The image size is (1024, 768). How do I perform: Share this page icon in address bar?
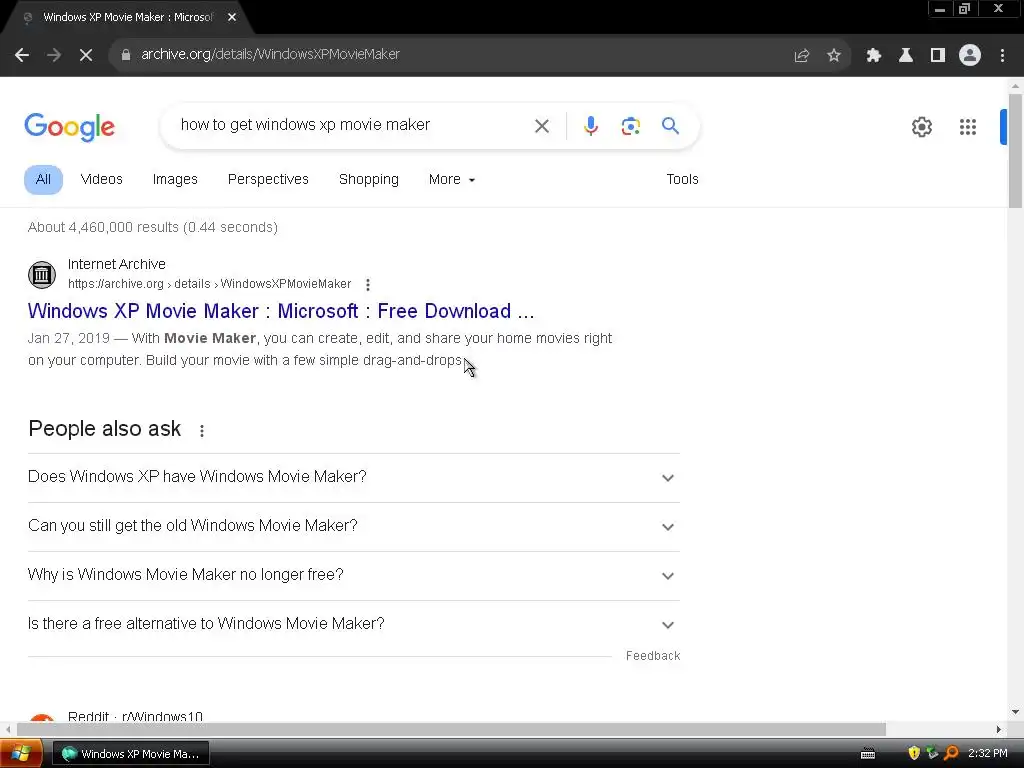pos(801,55)
